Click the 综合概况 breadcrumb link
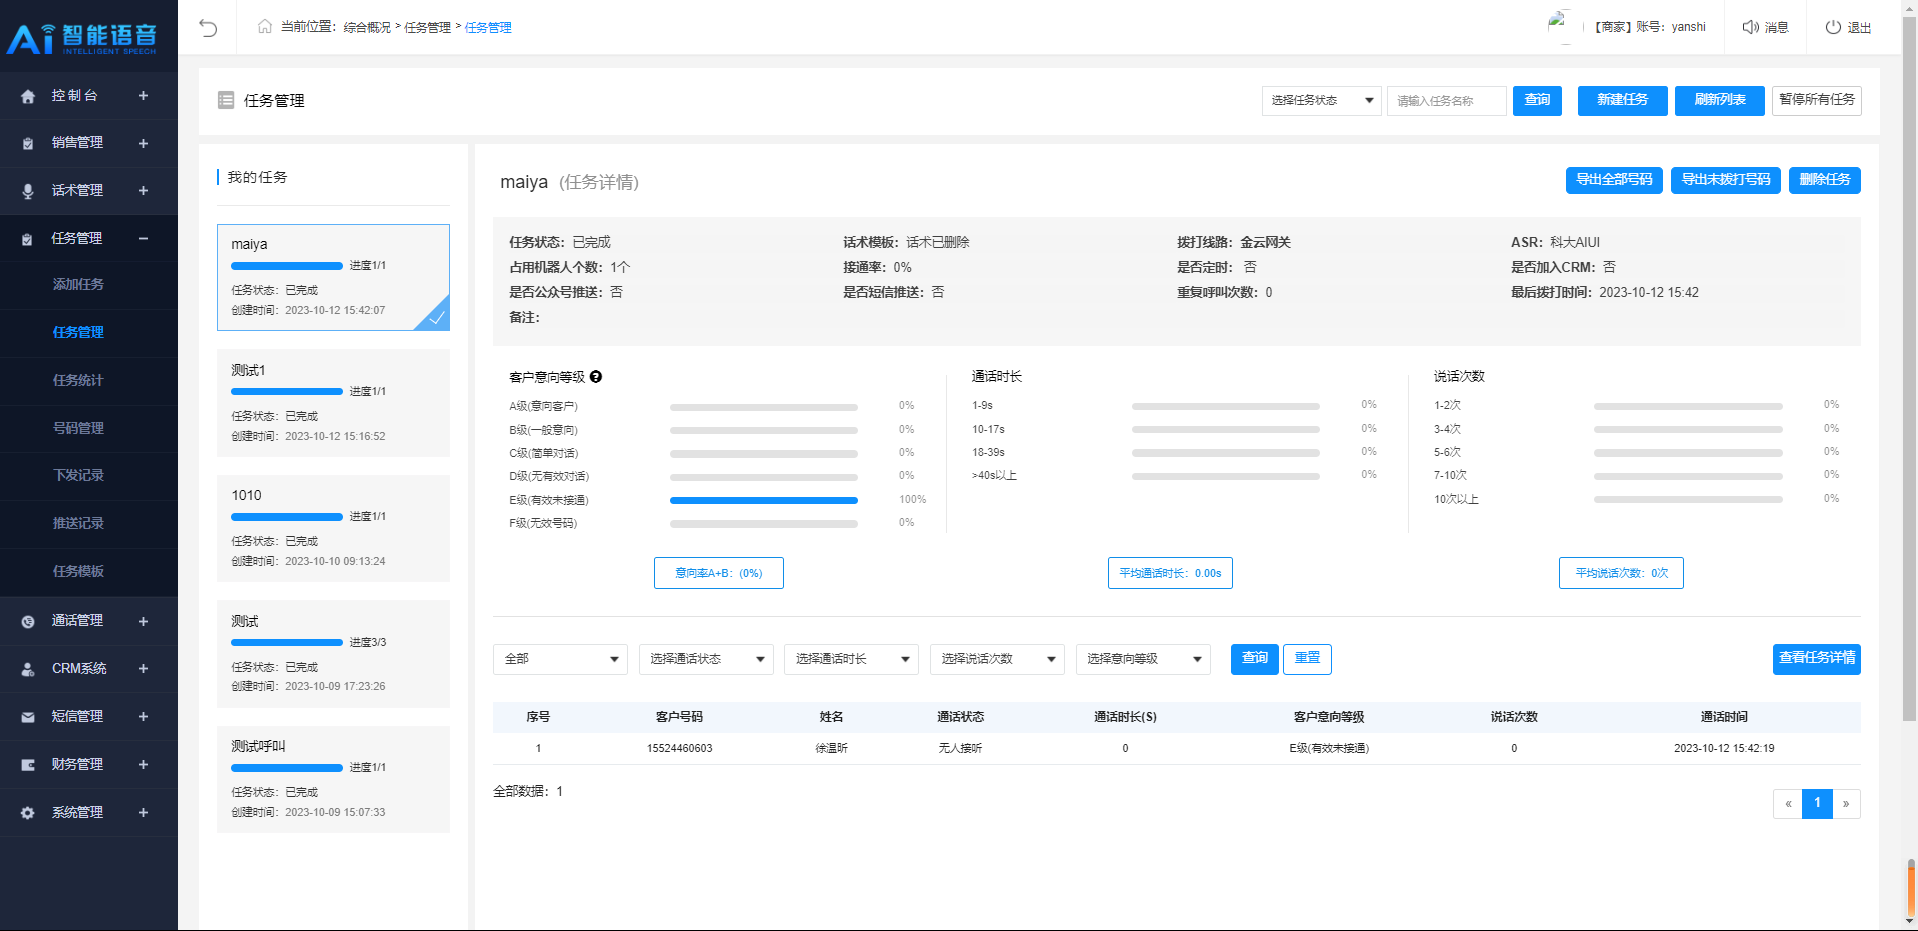This screenshot has width=1918, height=931. pyautogui.click(x=367, y=27)
